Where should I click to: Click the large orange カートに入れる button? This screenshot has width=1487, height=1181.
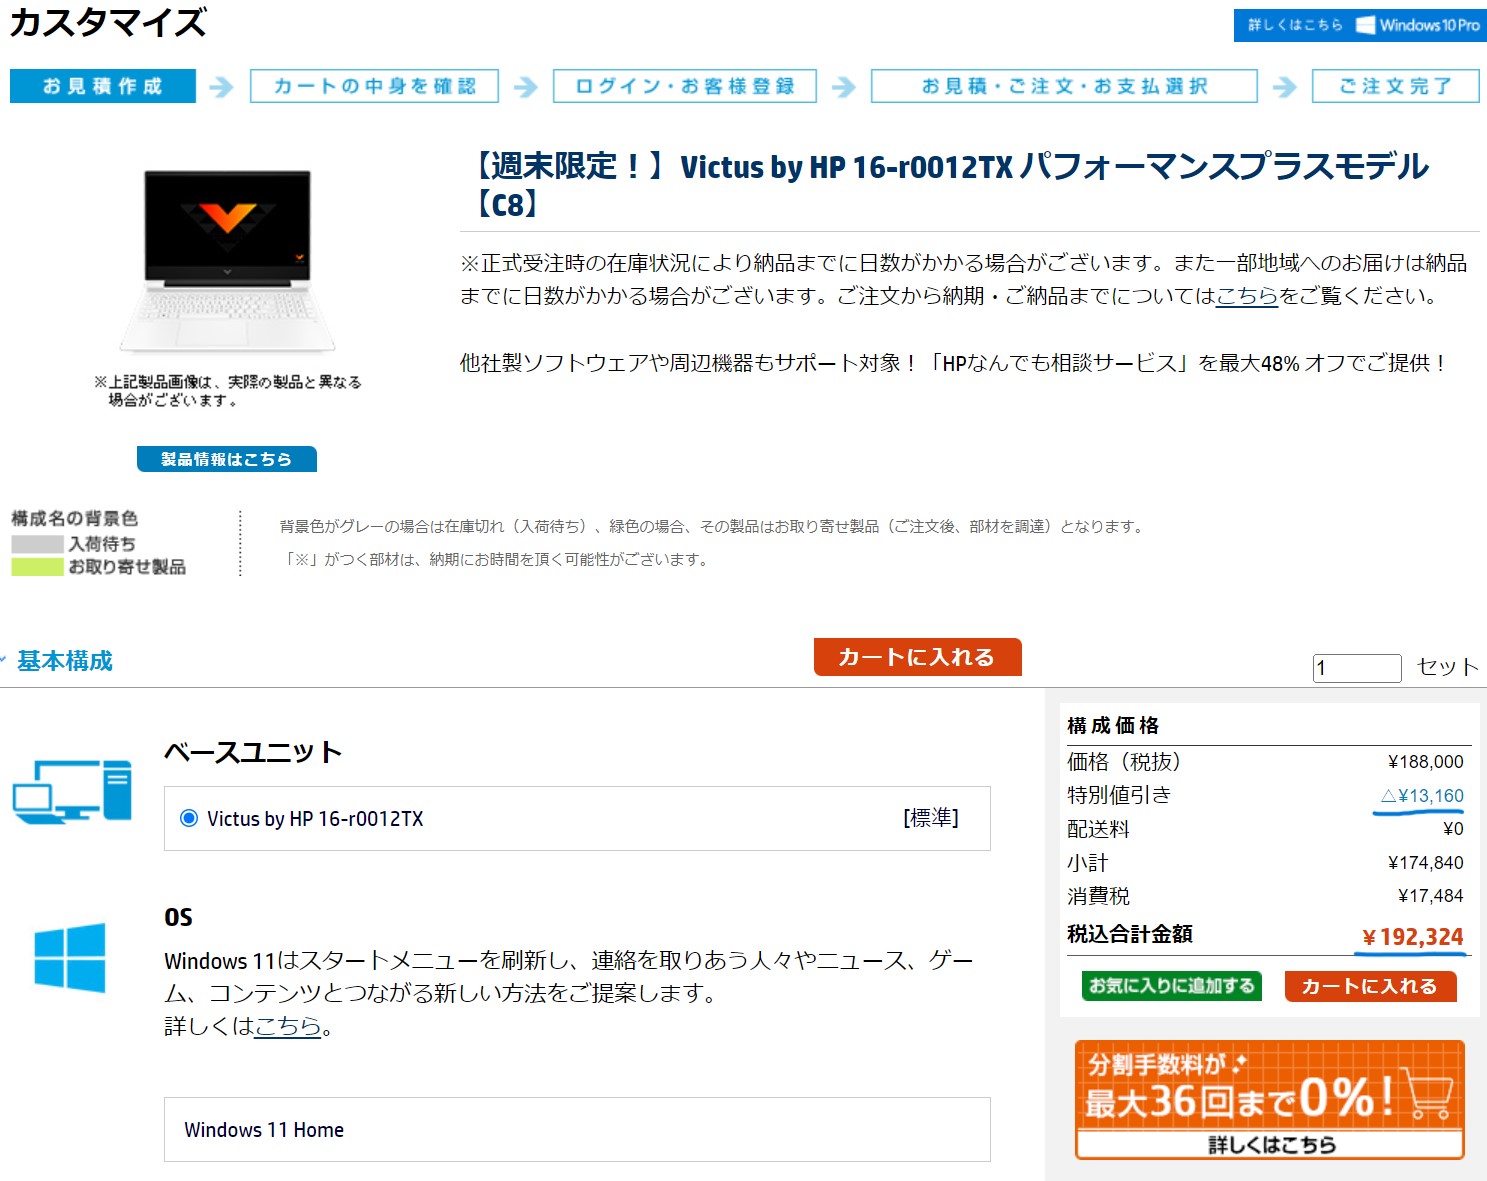click(x=917, y=657)
